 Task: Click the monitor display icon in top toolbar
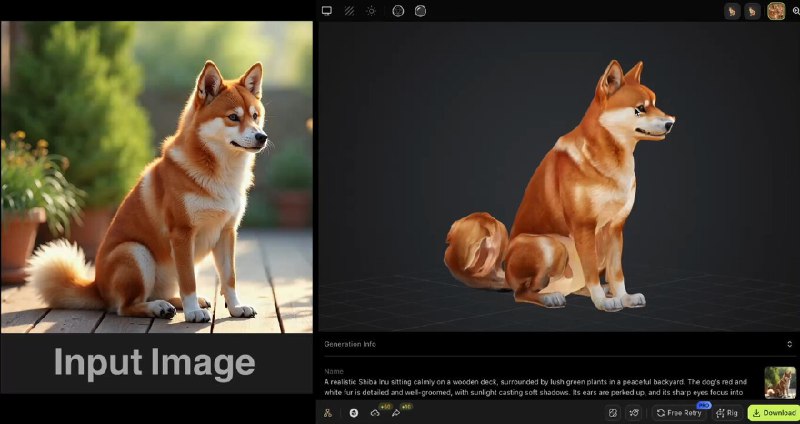pyautogui.click(x=326, y=11)
